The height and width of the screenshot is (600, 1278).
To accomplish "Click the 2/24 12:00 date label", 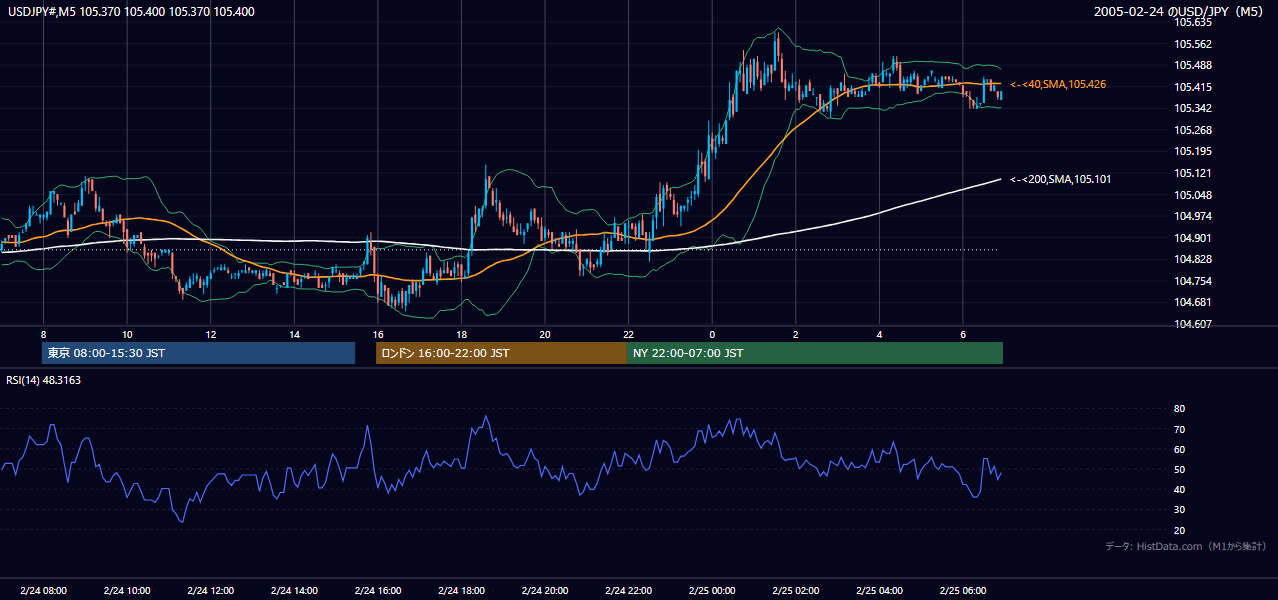I will coord(211,590).
